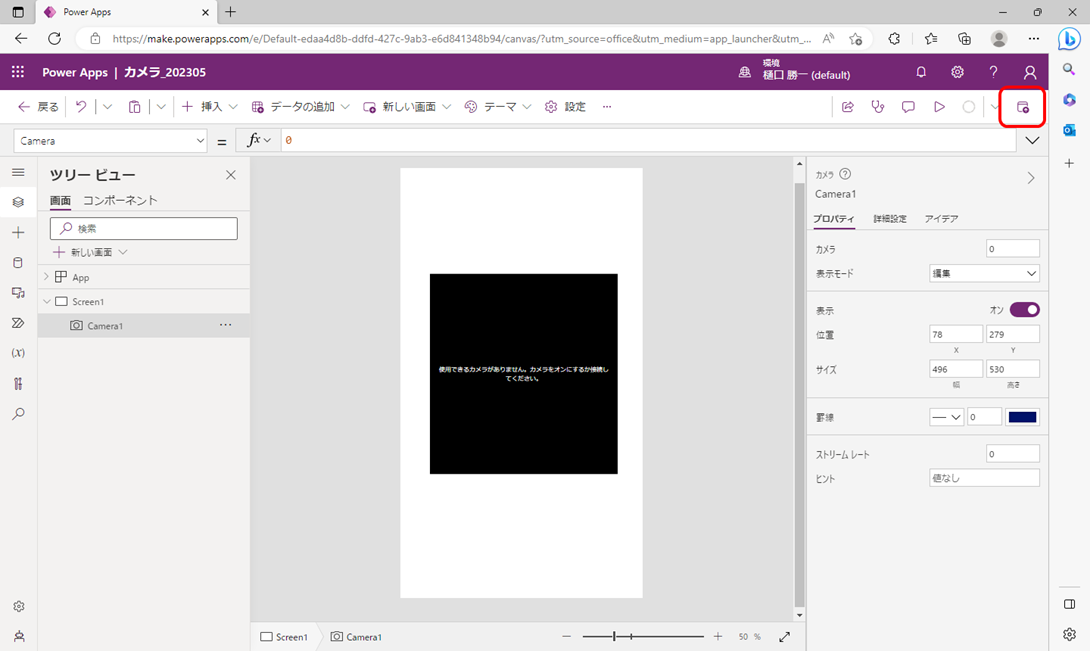This screenshot has width=1090, height=651.
Task: Open the border style dropdown
Action: pos(947,417)
